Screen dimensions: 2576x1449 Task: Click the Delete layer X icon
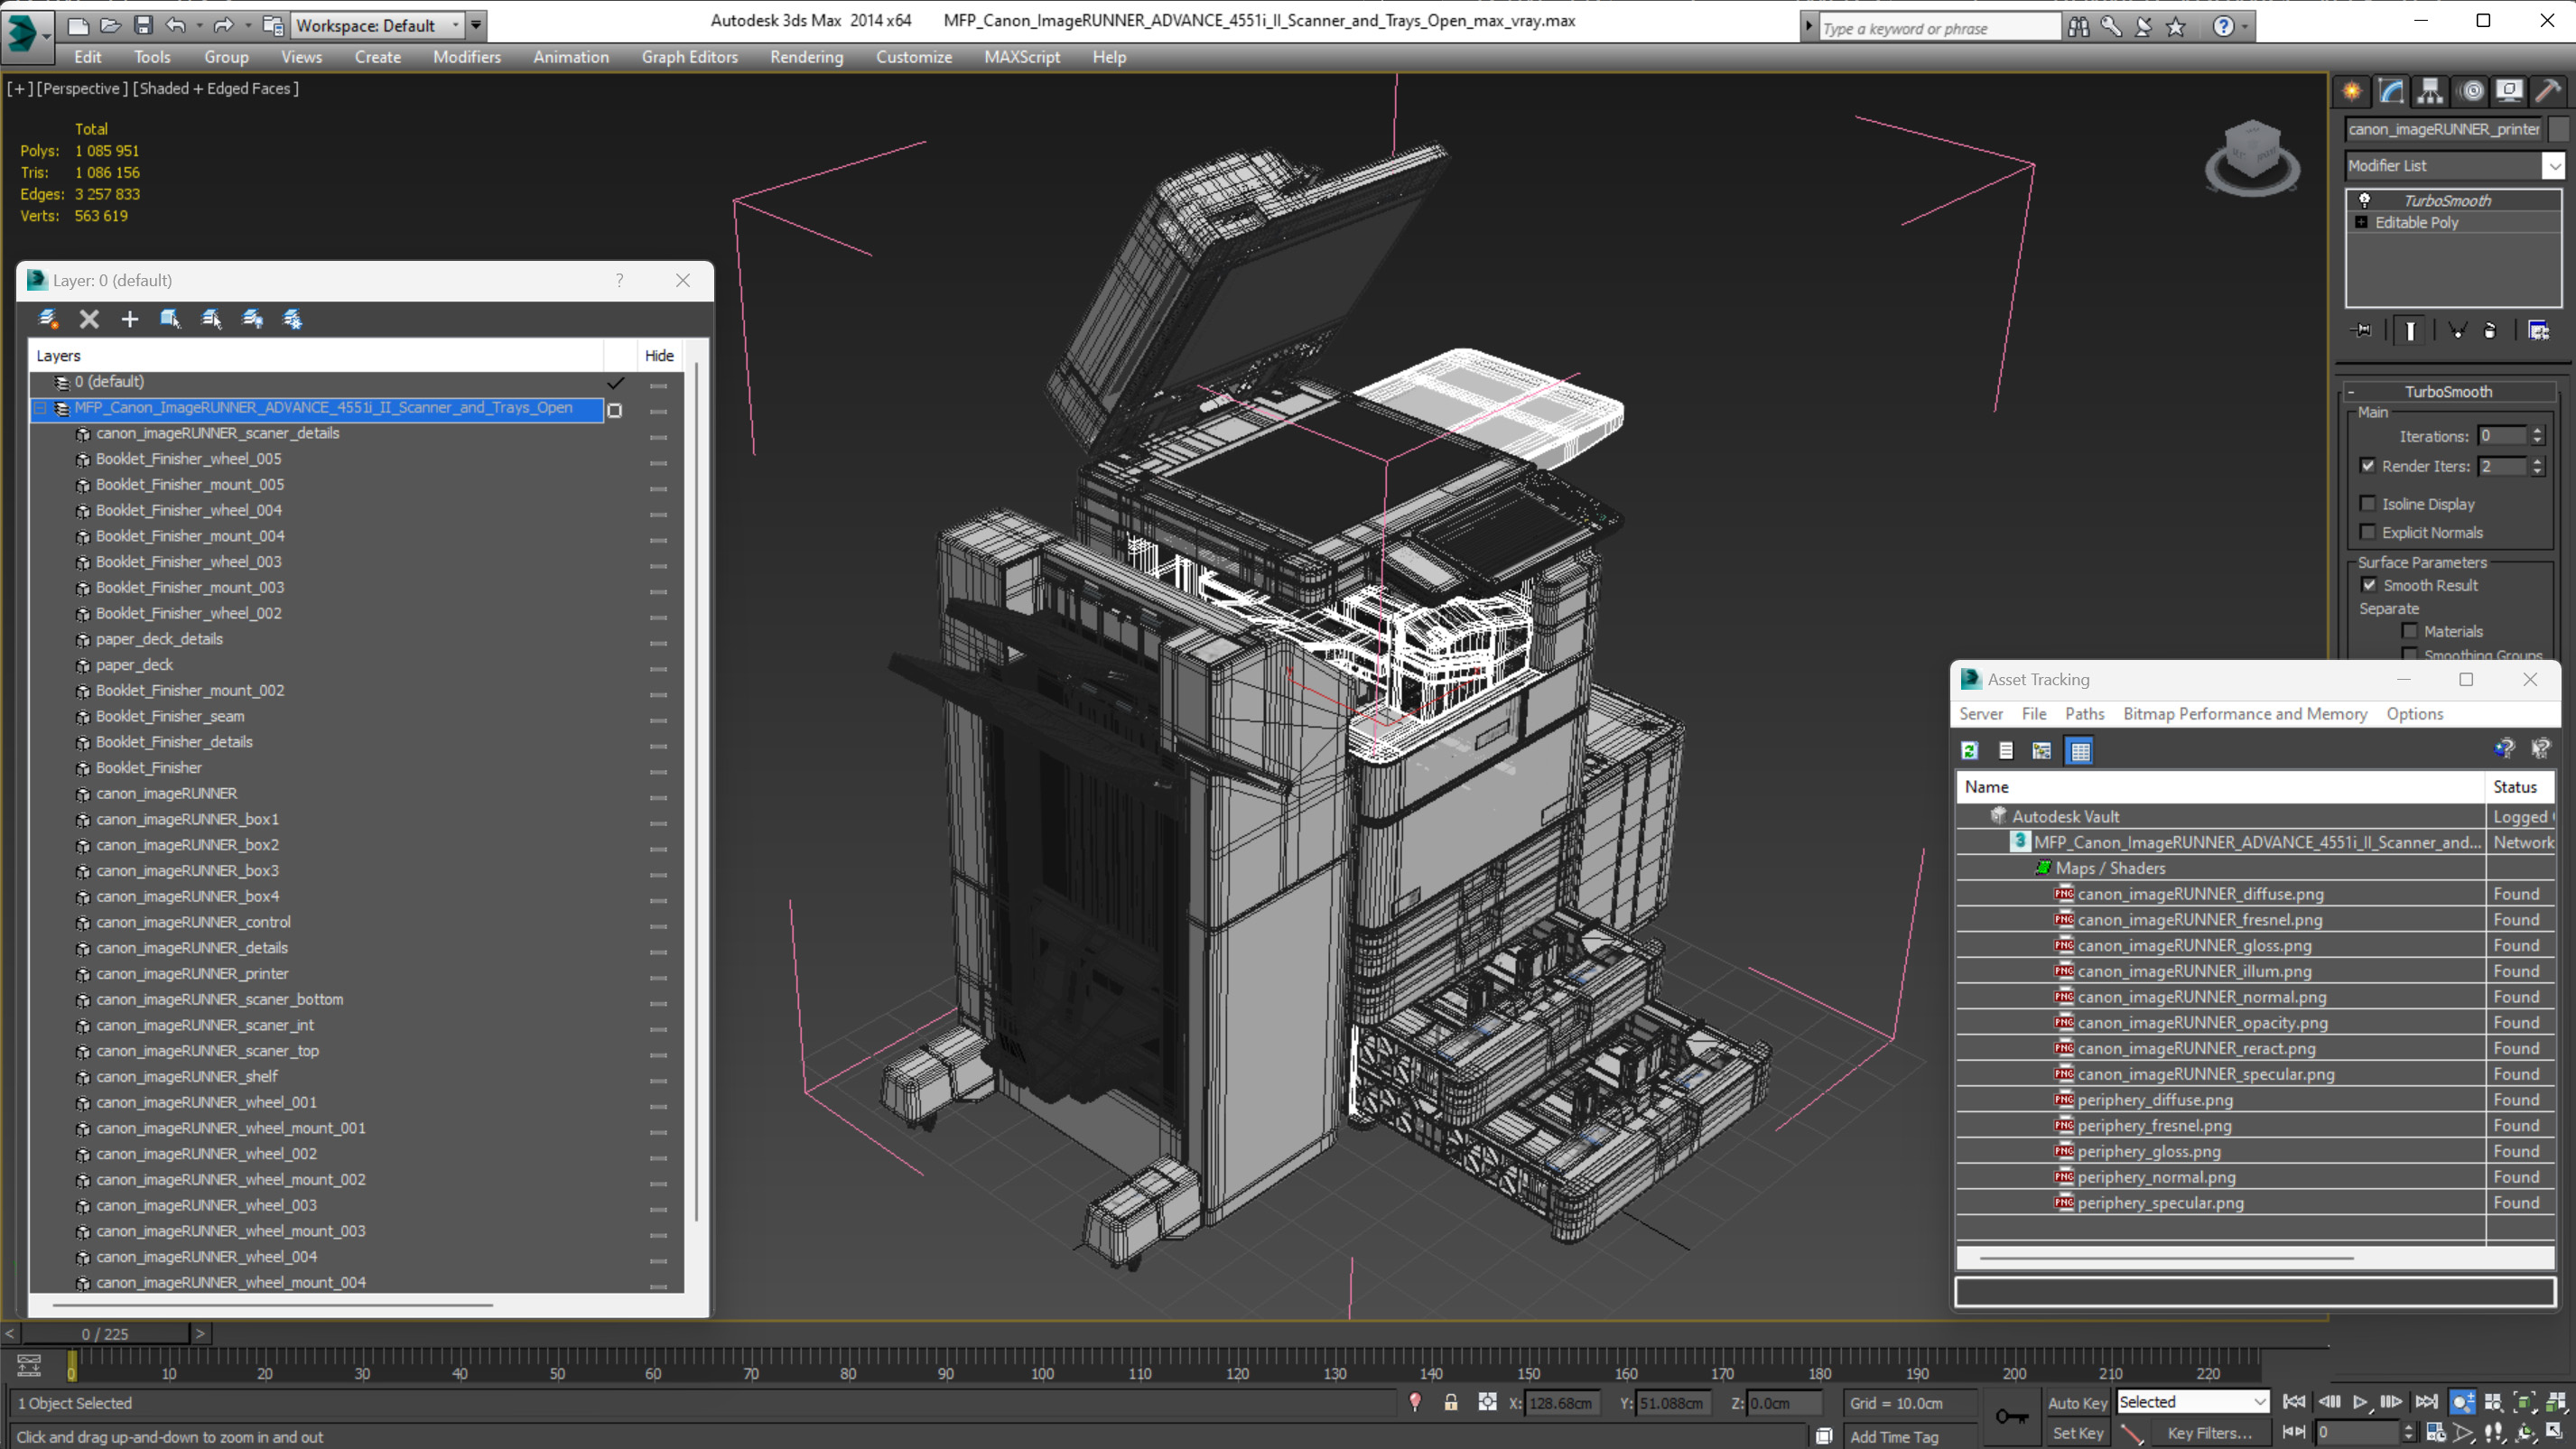click(89, 319)
